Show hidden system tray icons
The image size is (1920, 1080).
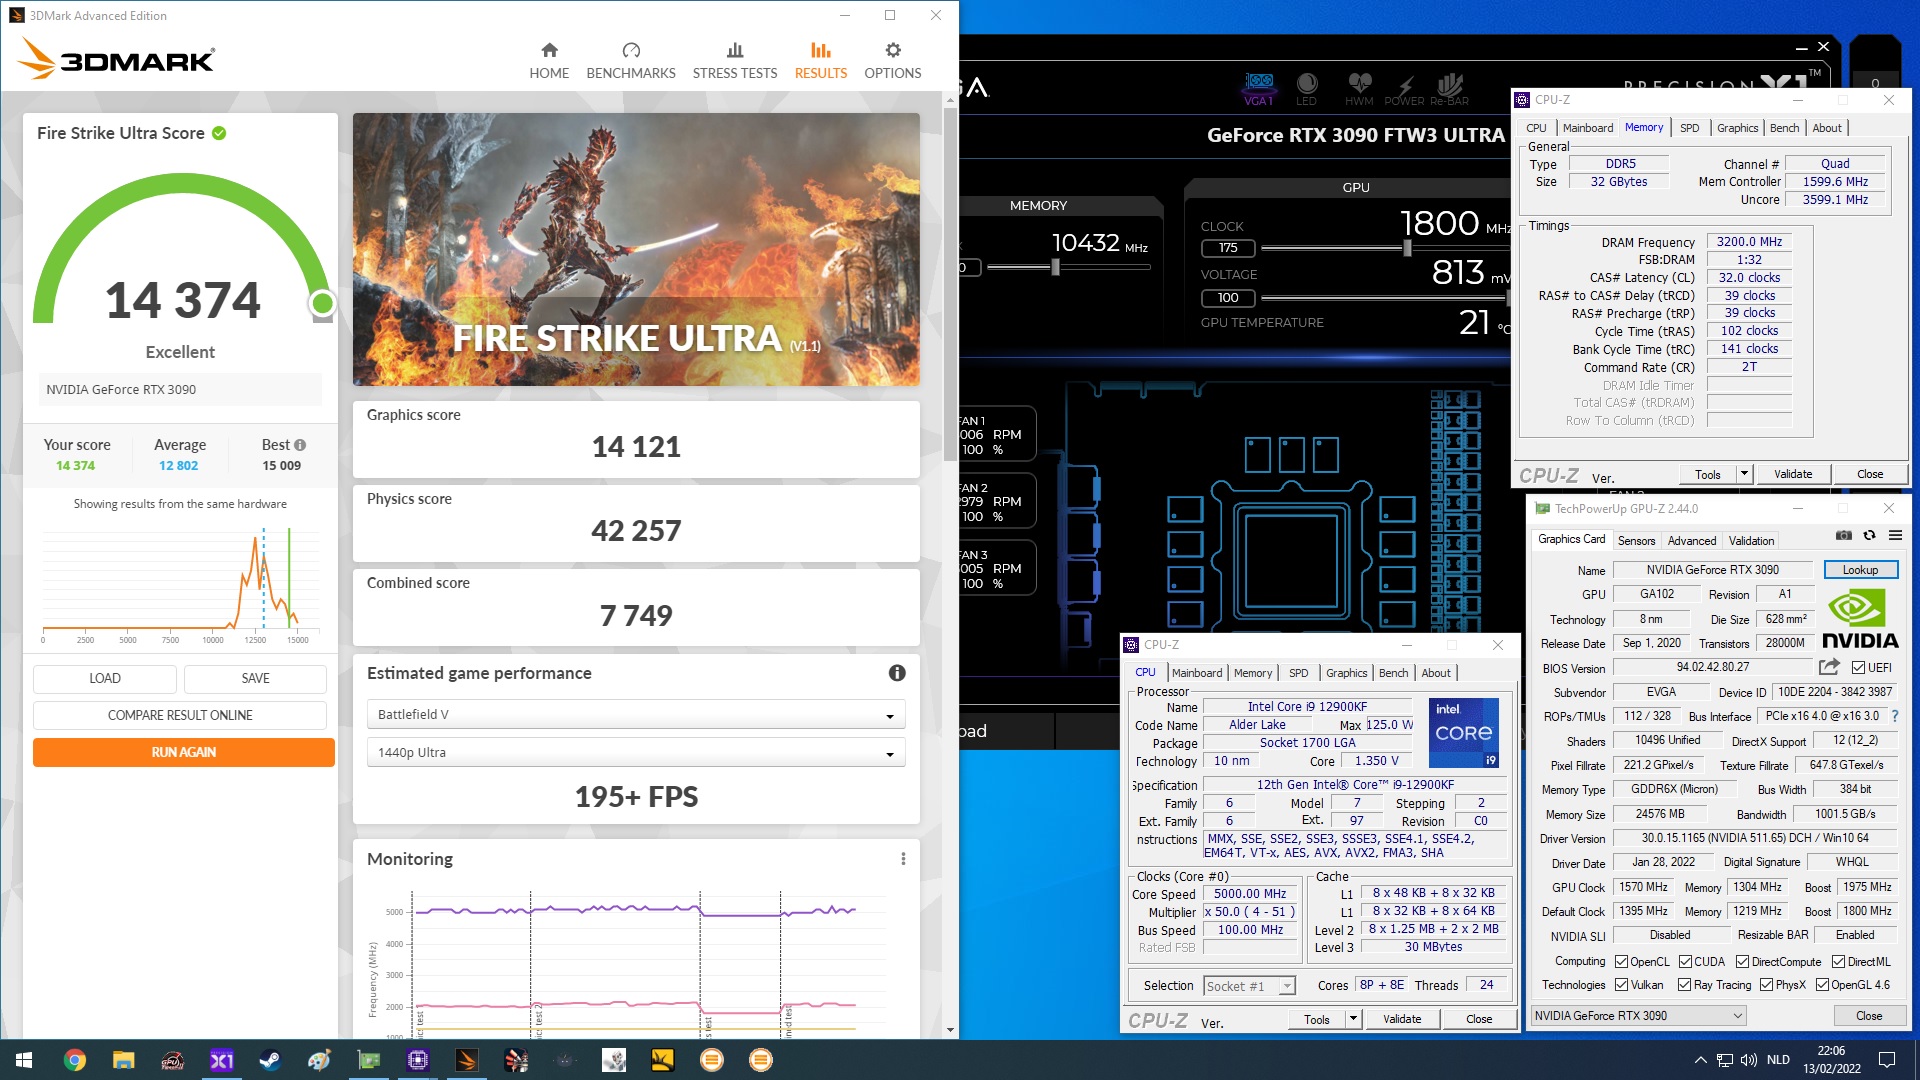(x=1700, y=1060)
